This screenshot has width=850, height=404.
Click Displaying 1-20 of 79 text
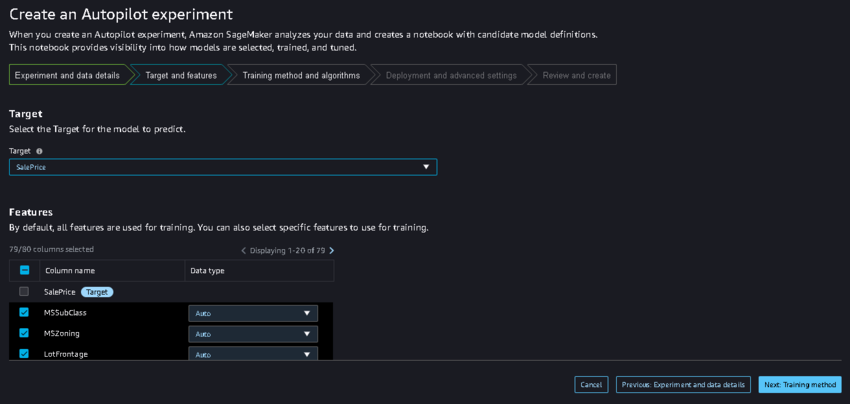pyautogui.click(x=287, y=251)
